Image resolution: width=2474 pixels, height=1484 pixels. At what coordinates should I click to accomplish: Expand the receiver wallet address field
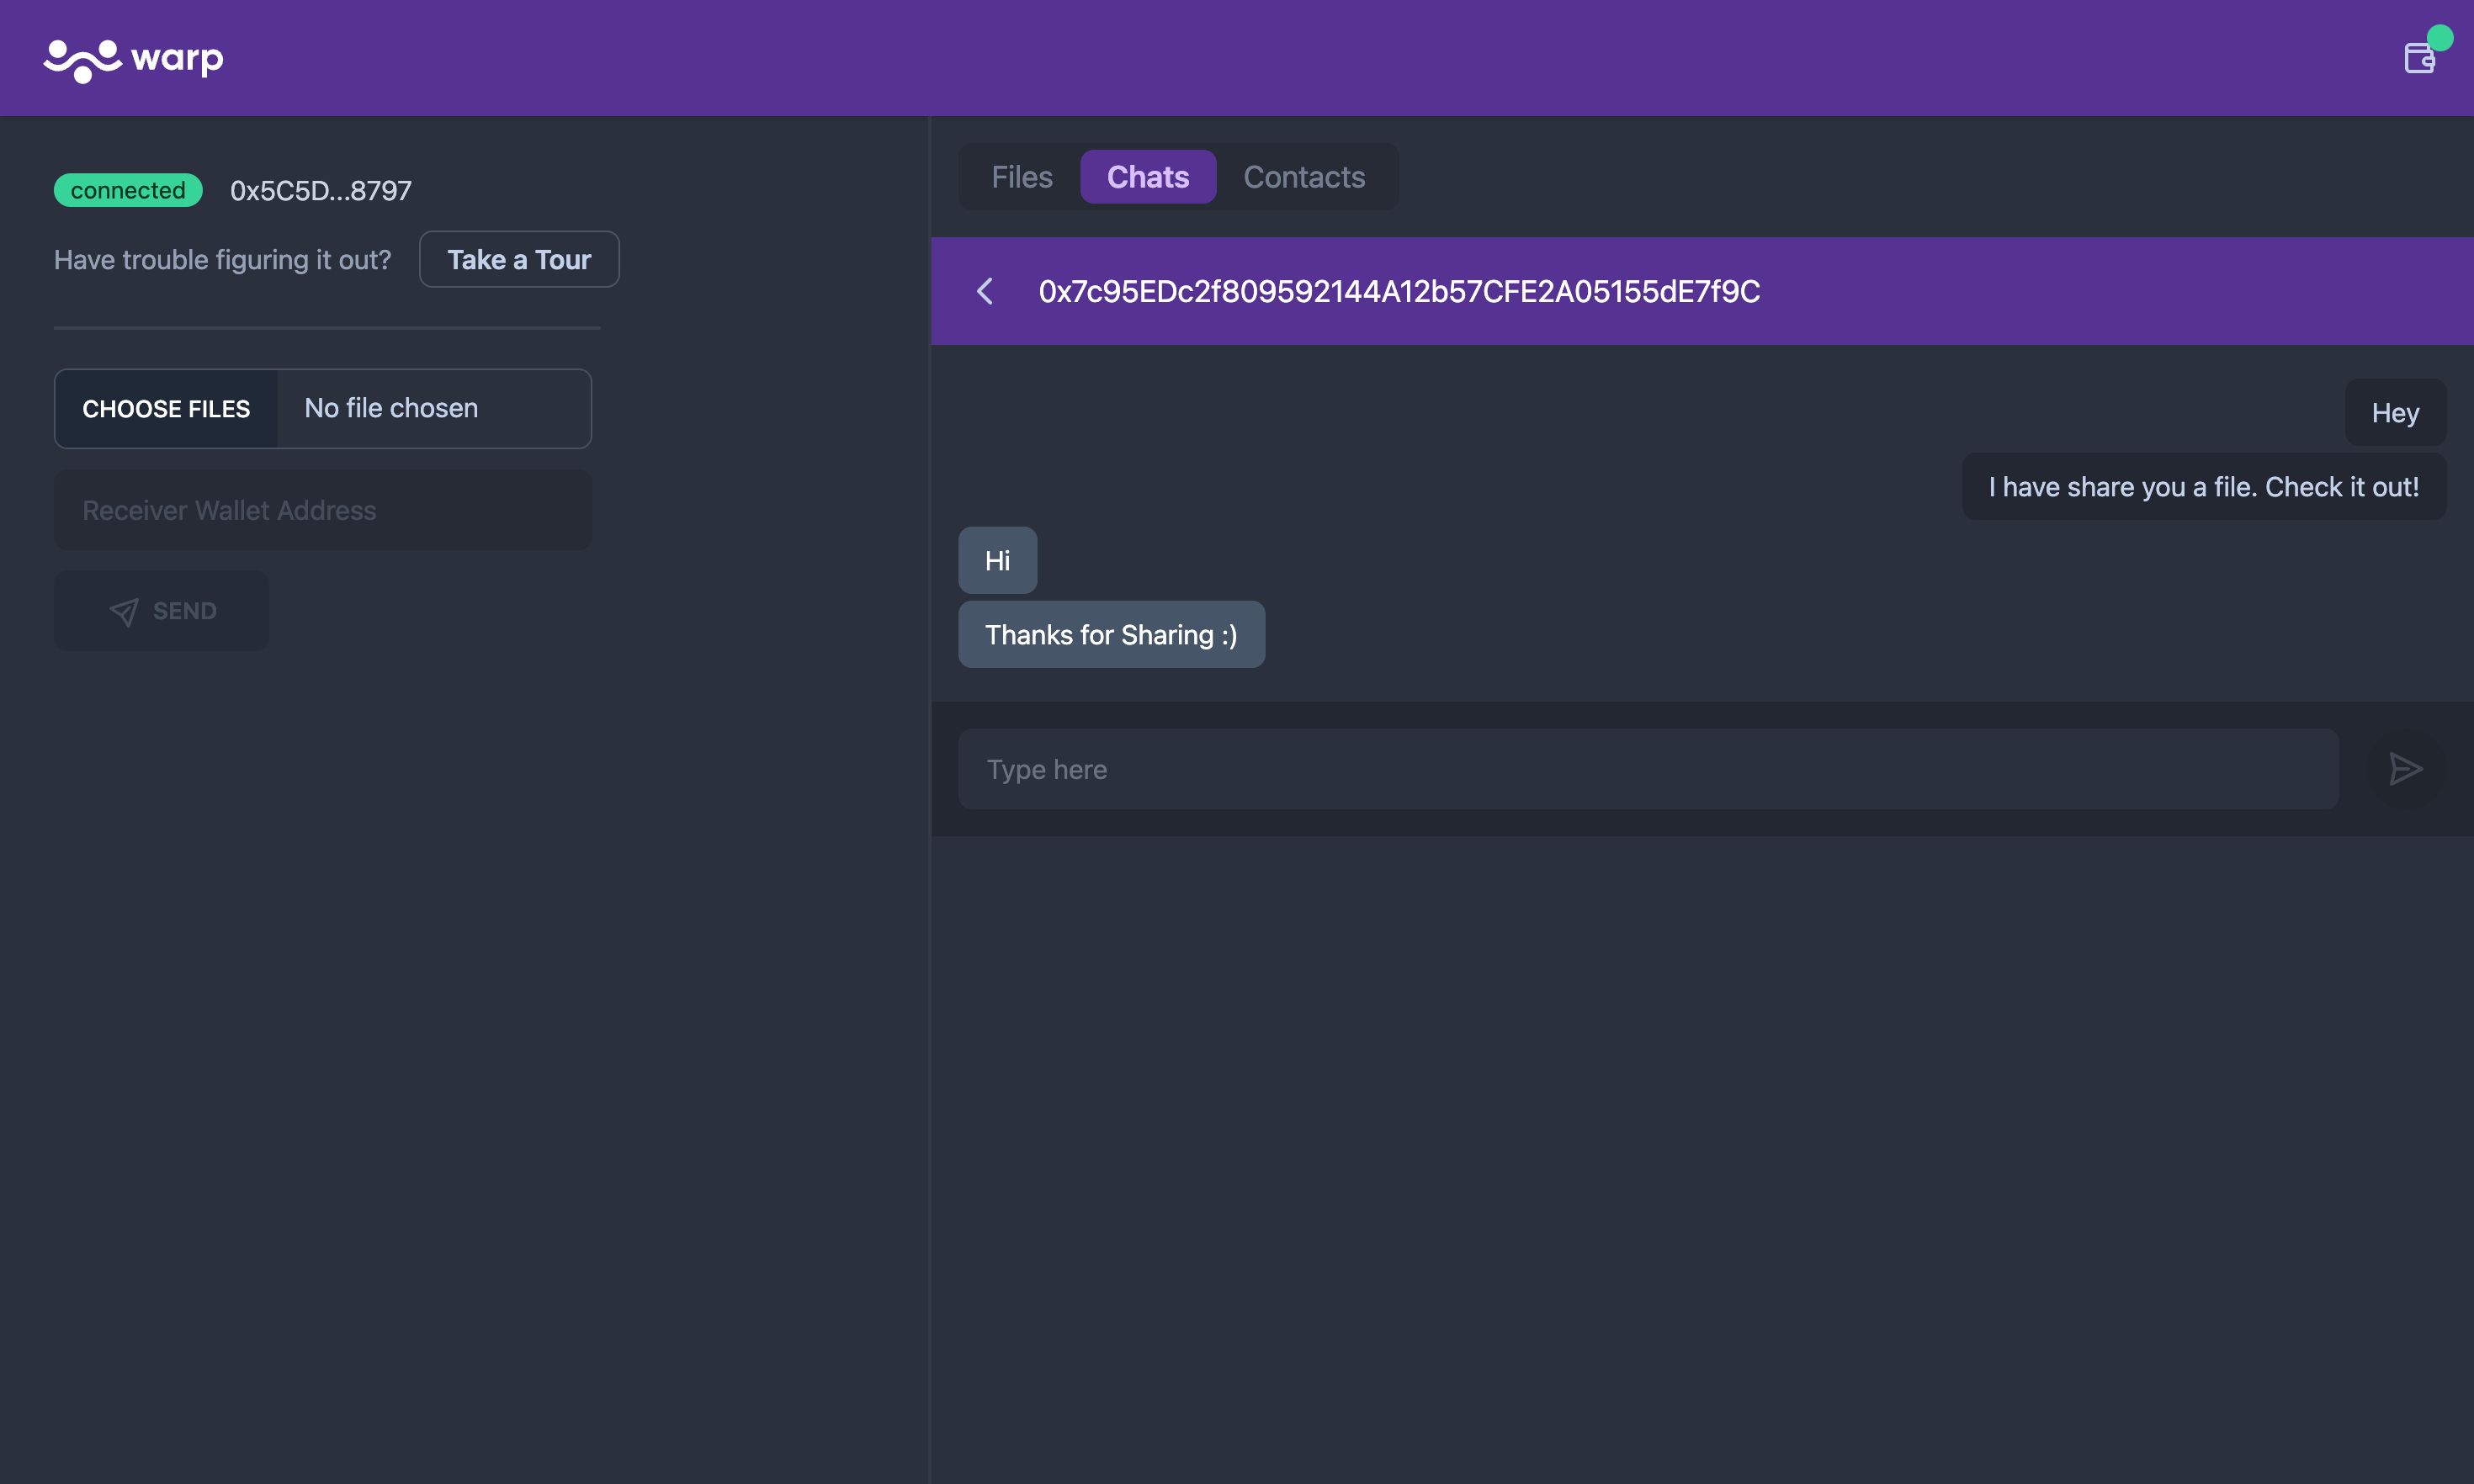tap(321, 509)
